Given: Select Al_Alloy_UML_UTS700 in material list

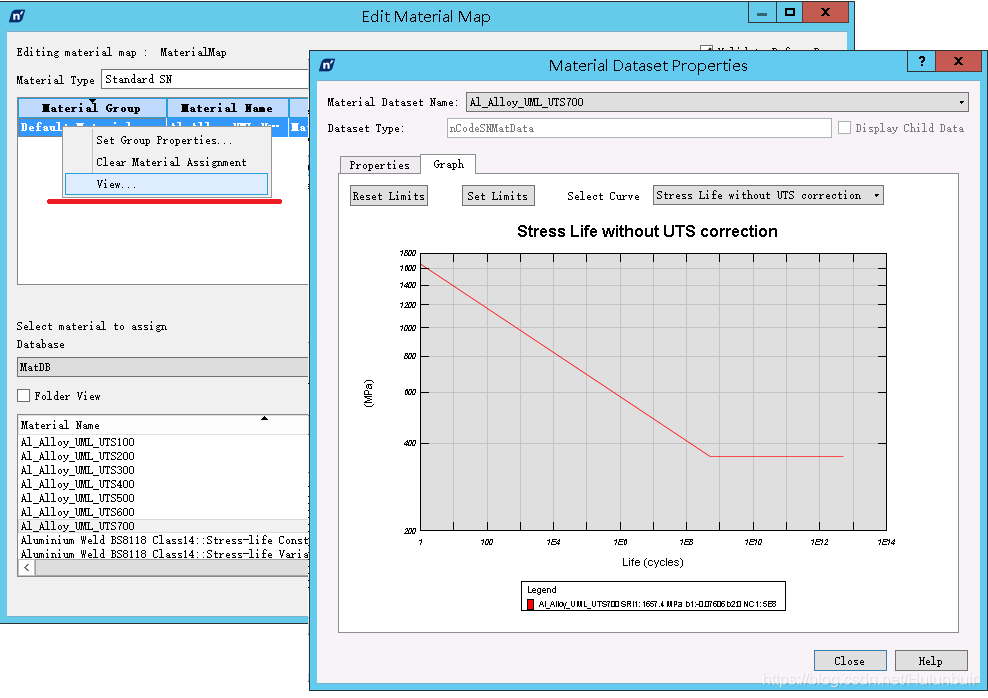Looking at the screenshot, I should (163, 526).
